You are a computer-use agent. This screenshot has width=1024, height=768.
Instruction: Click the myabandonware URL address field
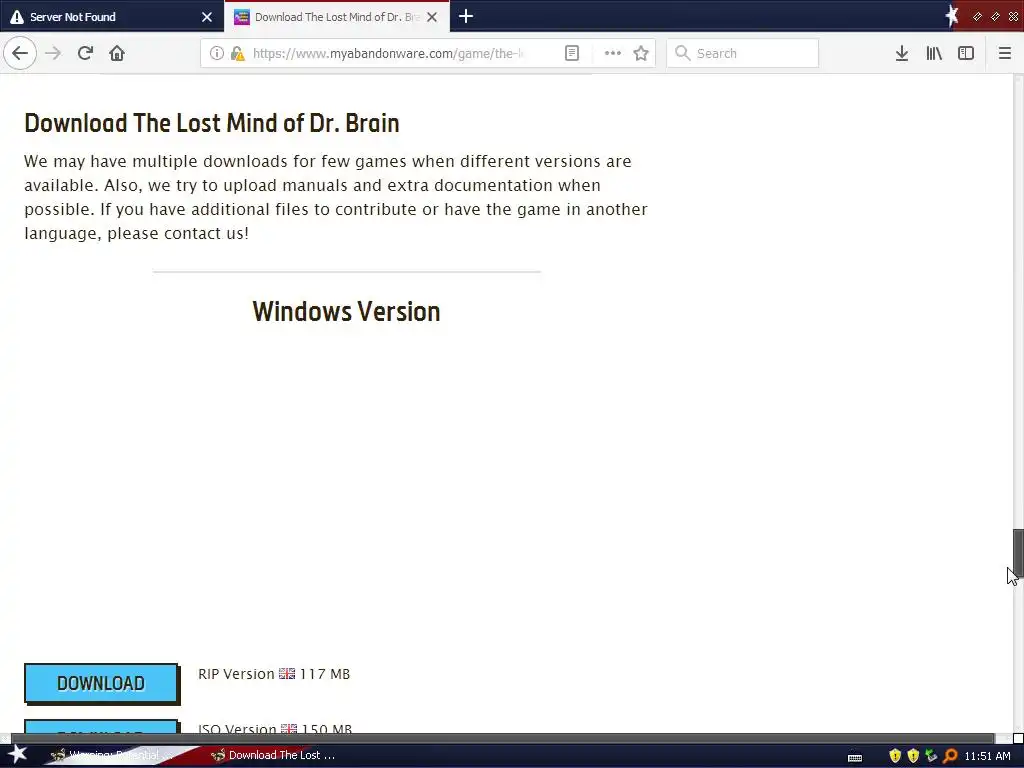coord(388,53)
